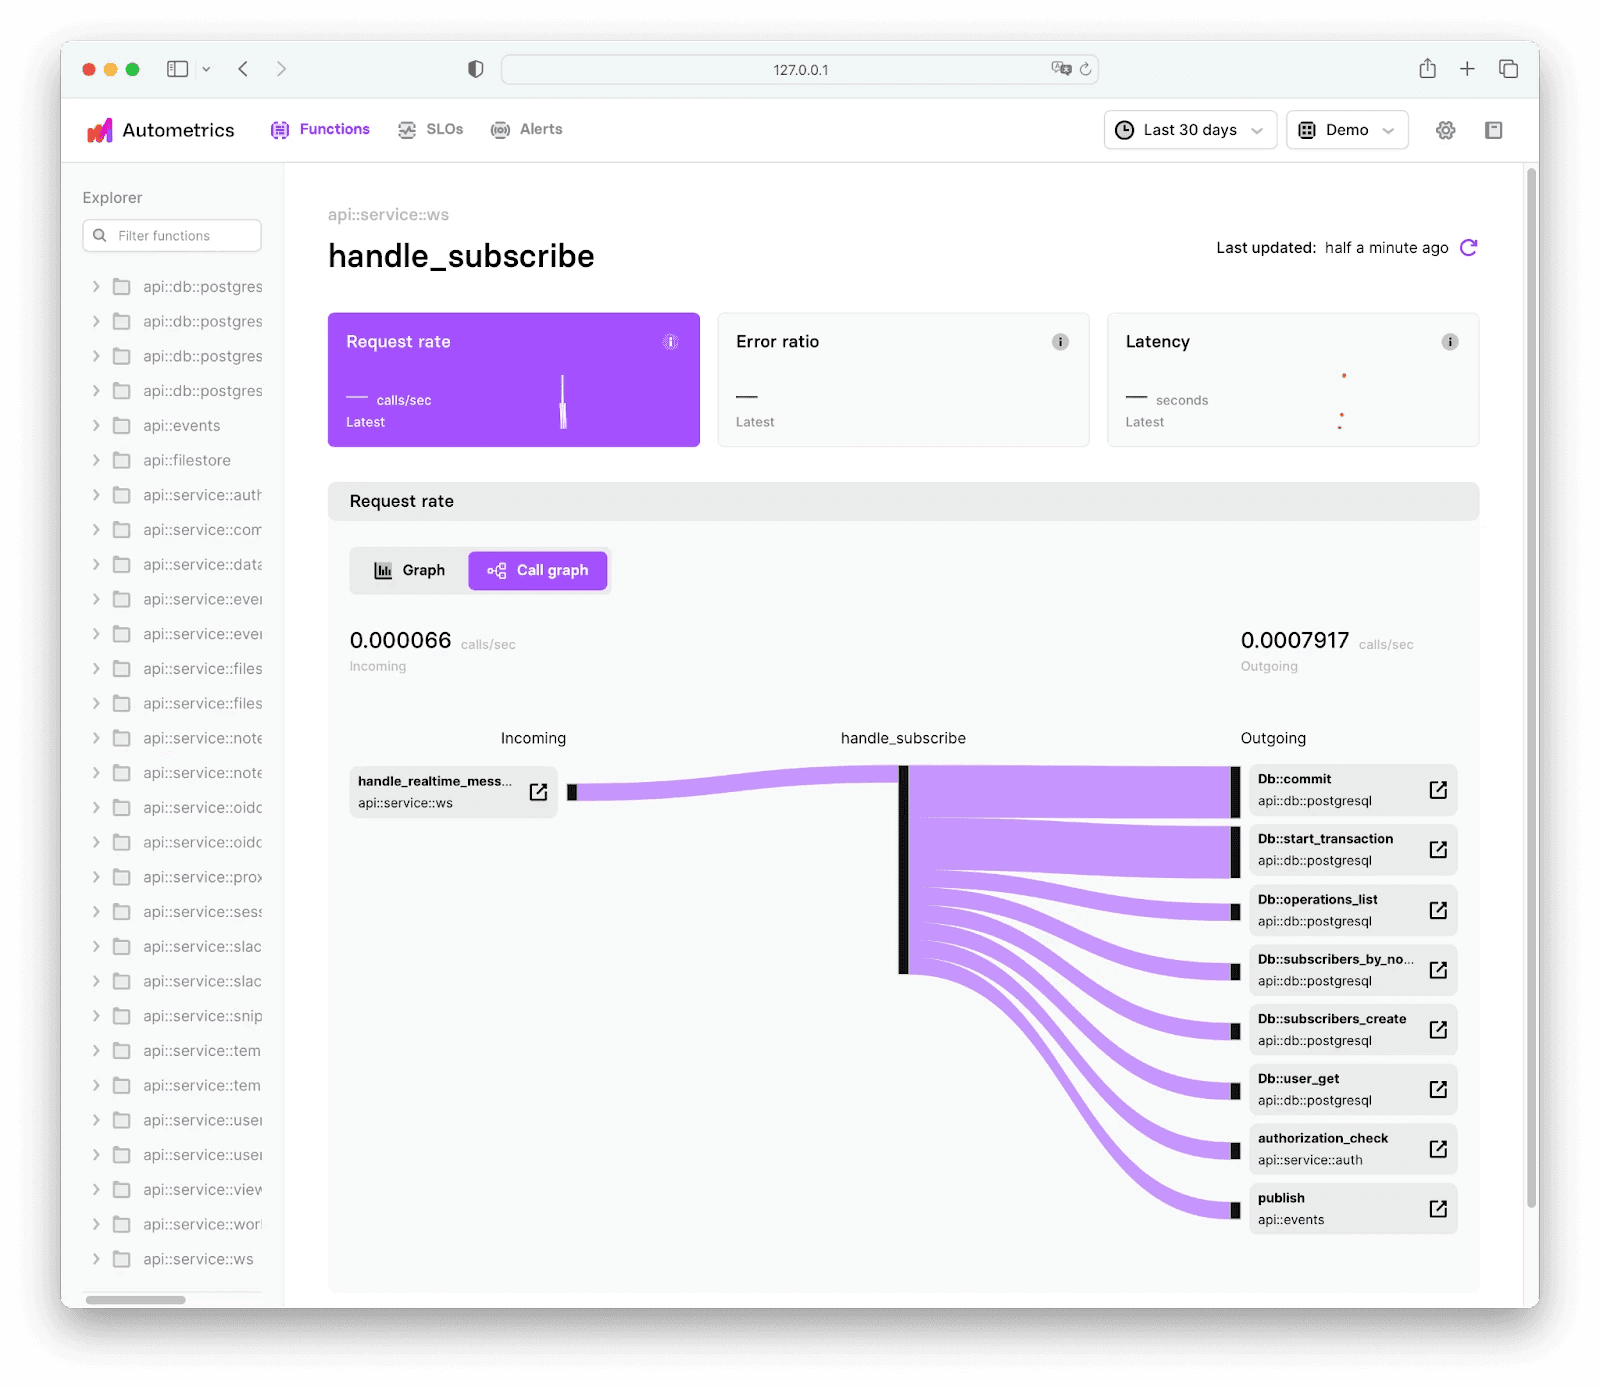This screenshot has width=1600, height=1388.
Task: Click the 0.000066 incoming calls value
Action: click(x=400, y=641)
